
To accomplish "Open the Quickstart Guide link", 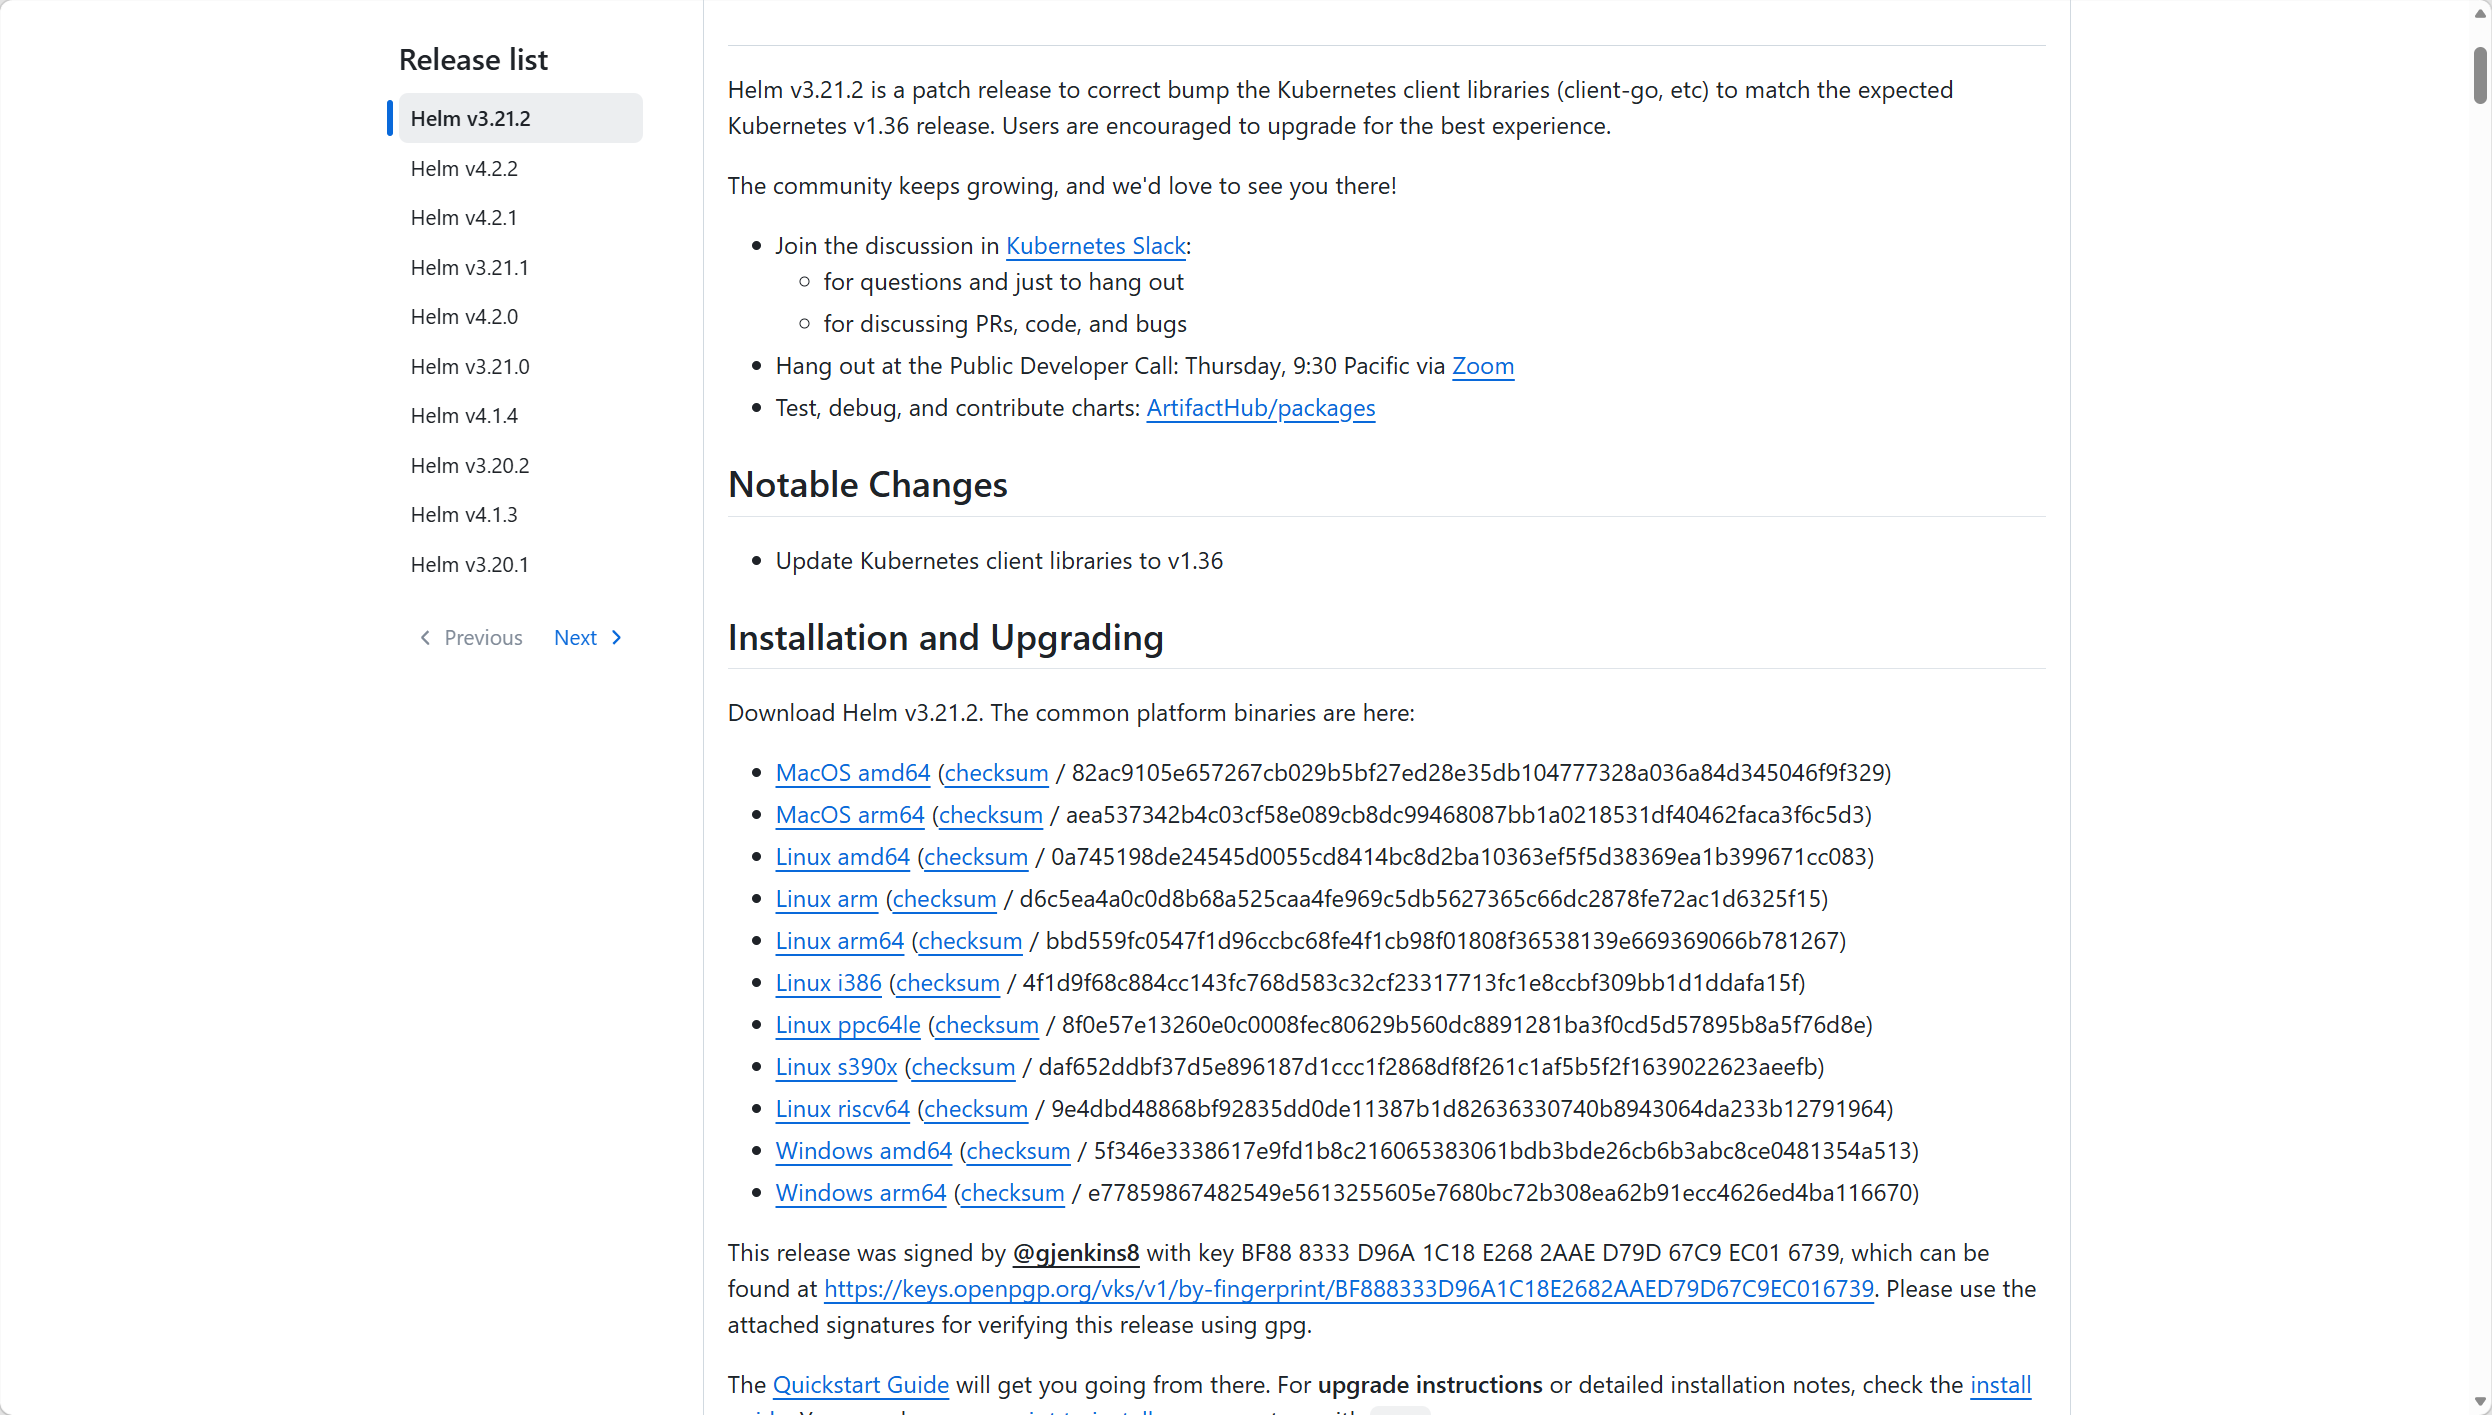I will [x=861, y=1384].
